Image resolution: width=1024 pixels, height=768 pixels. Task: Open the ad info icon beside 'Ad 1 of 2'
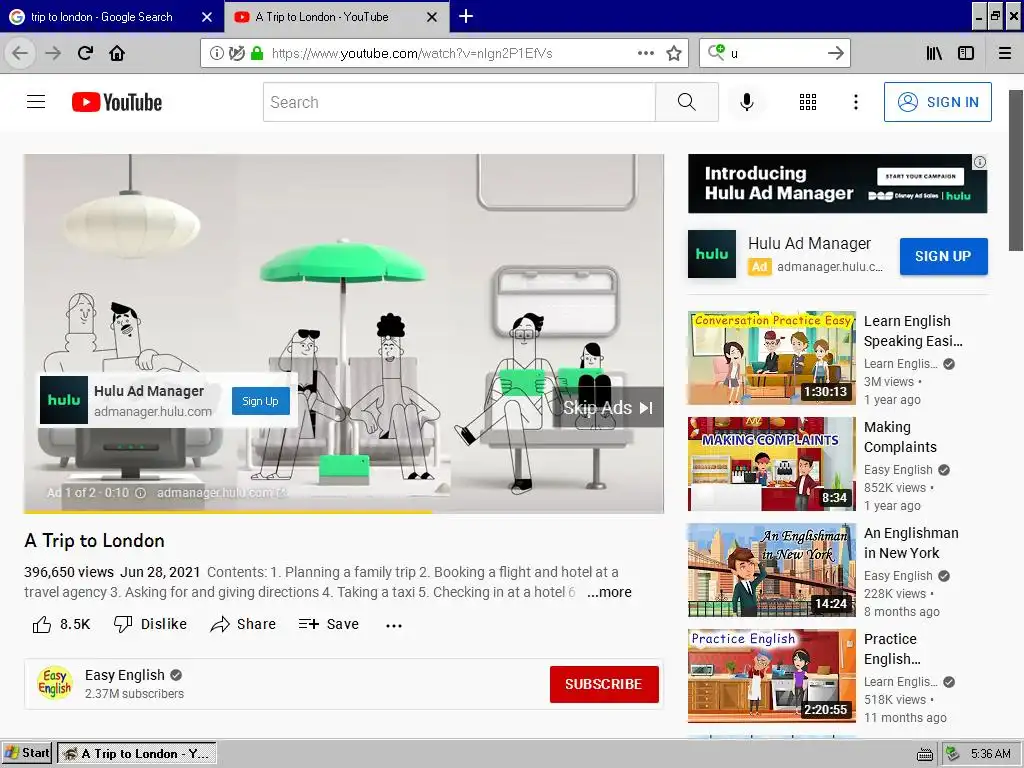point(140,493)
